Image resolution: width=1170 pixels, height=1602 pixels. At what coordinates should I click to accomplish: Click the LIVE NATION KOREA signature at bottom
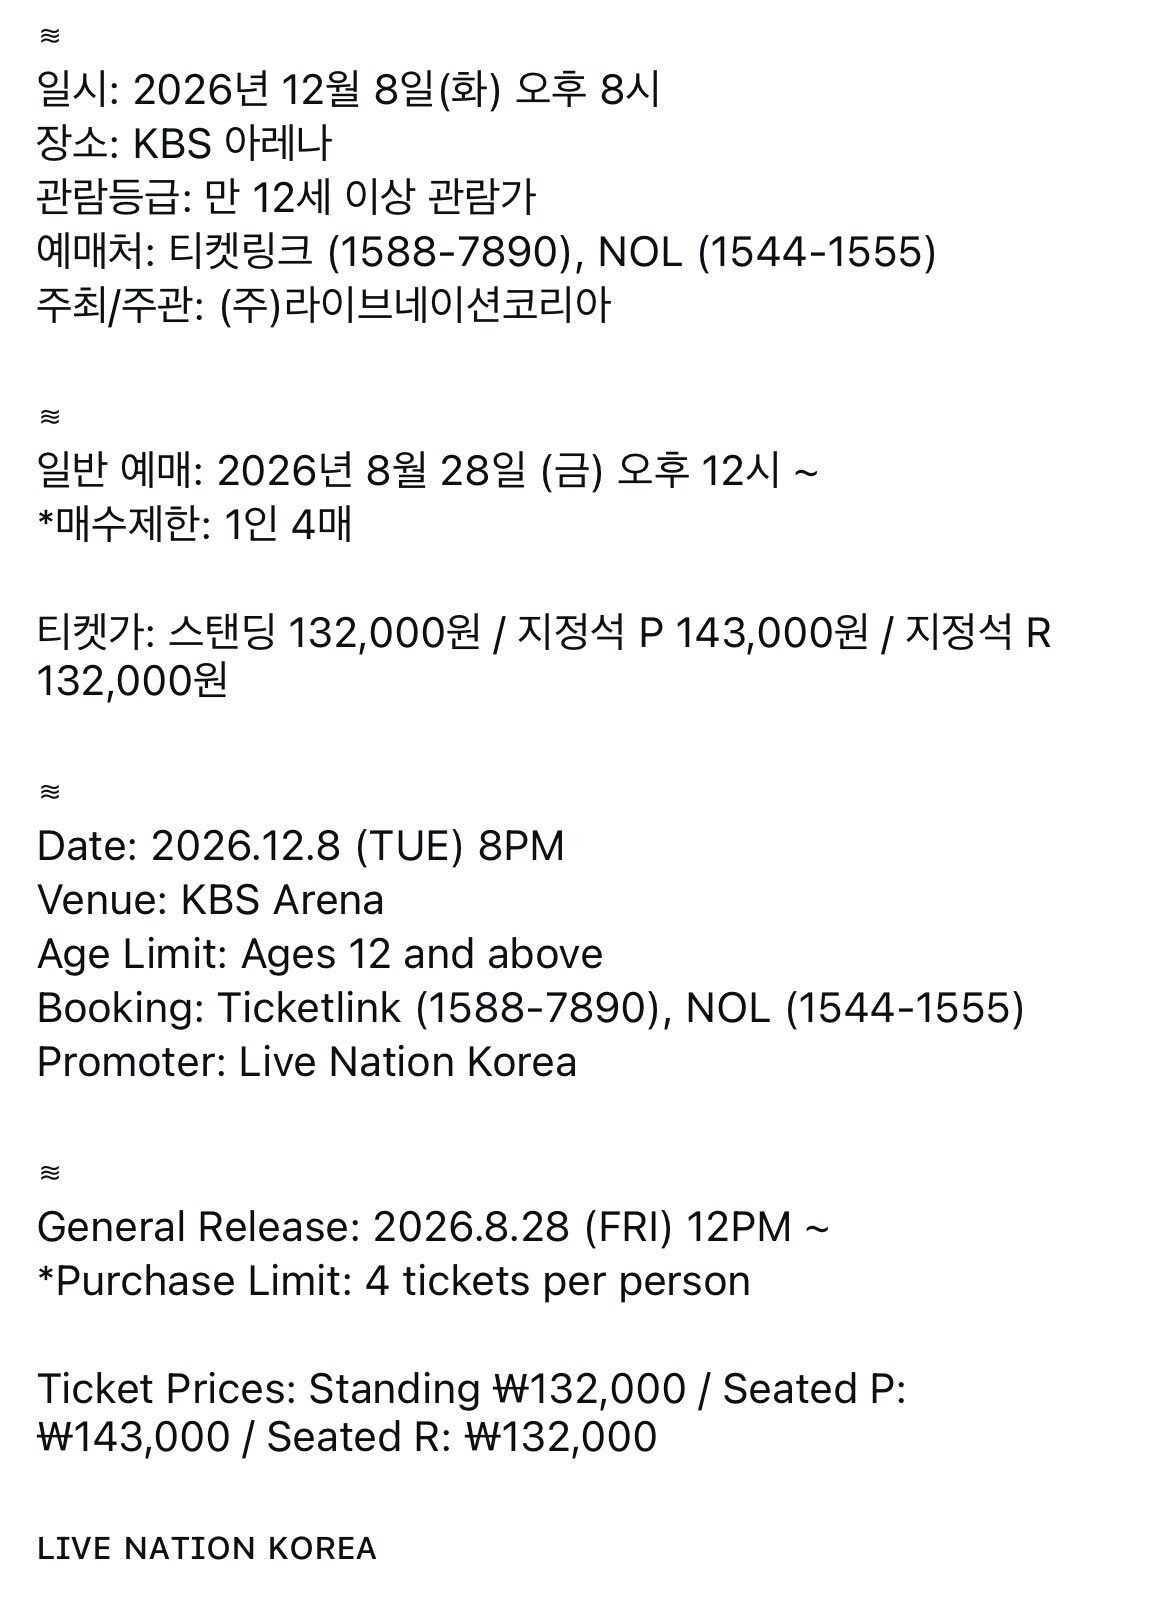tap(207, 1548)
